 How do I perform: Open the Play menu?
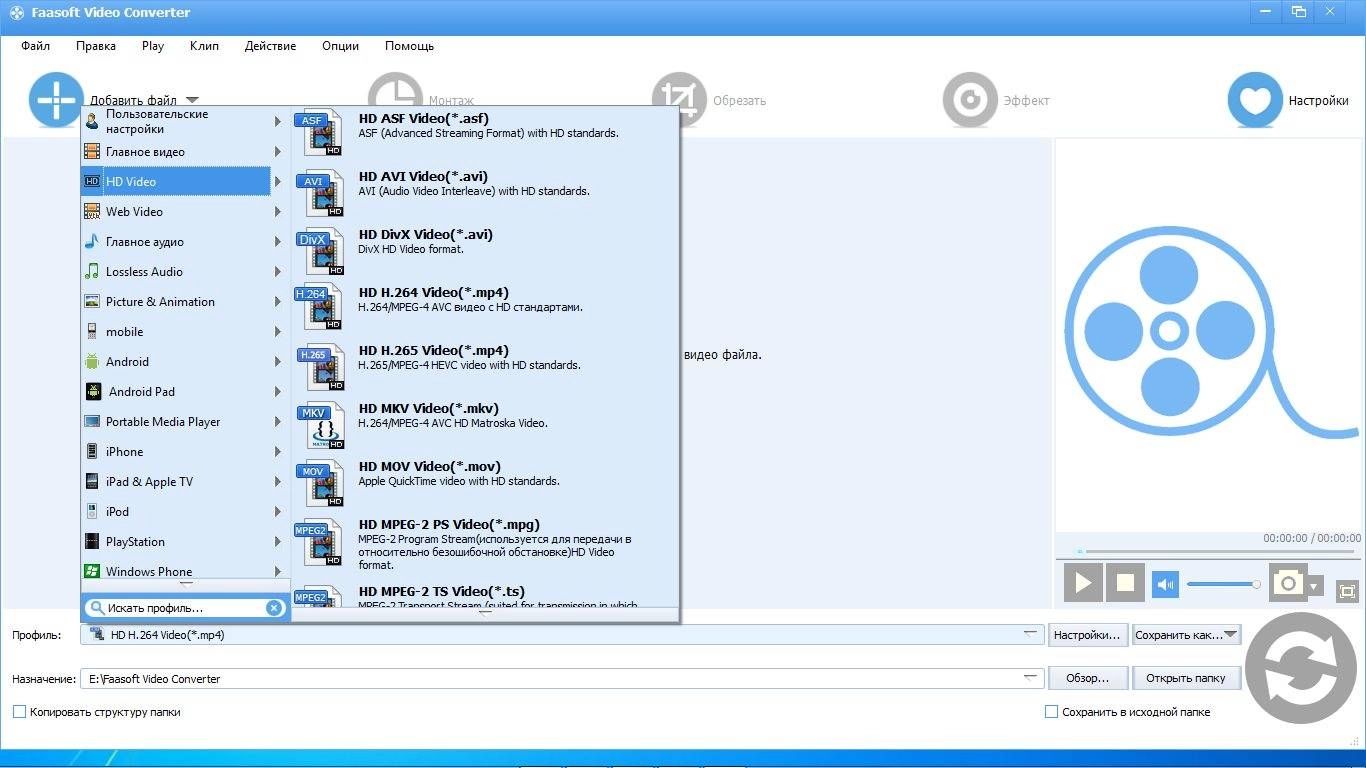[153, 46]
